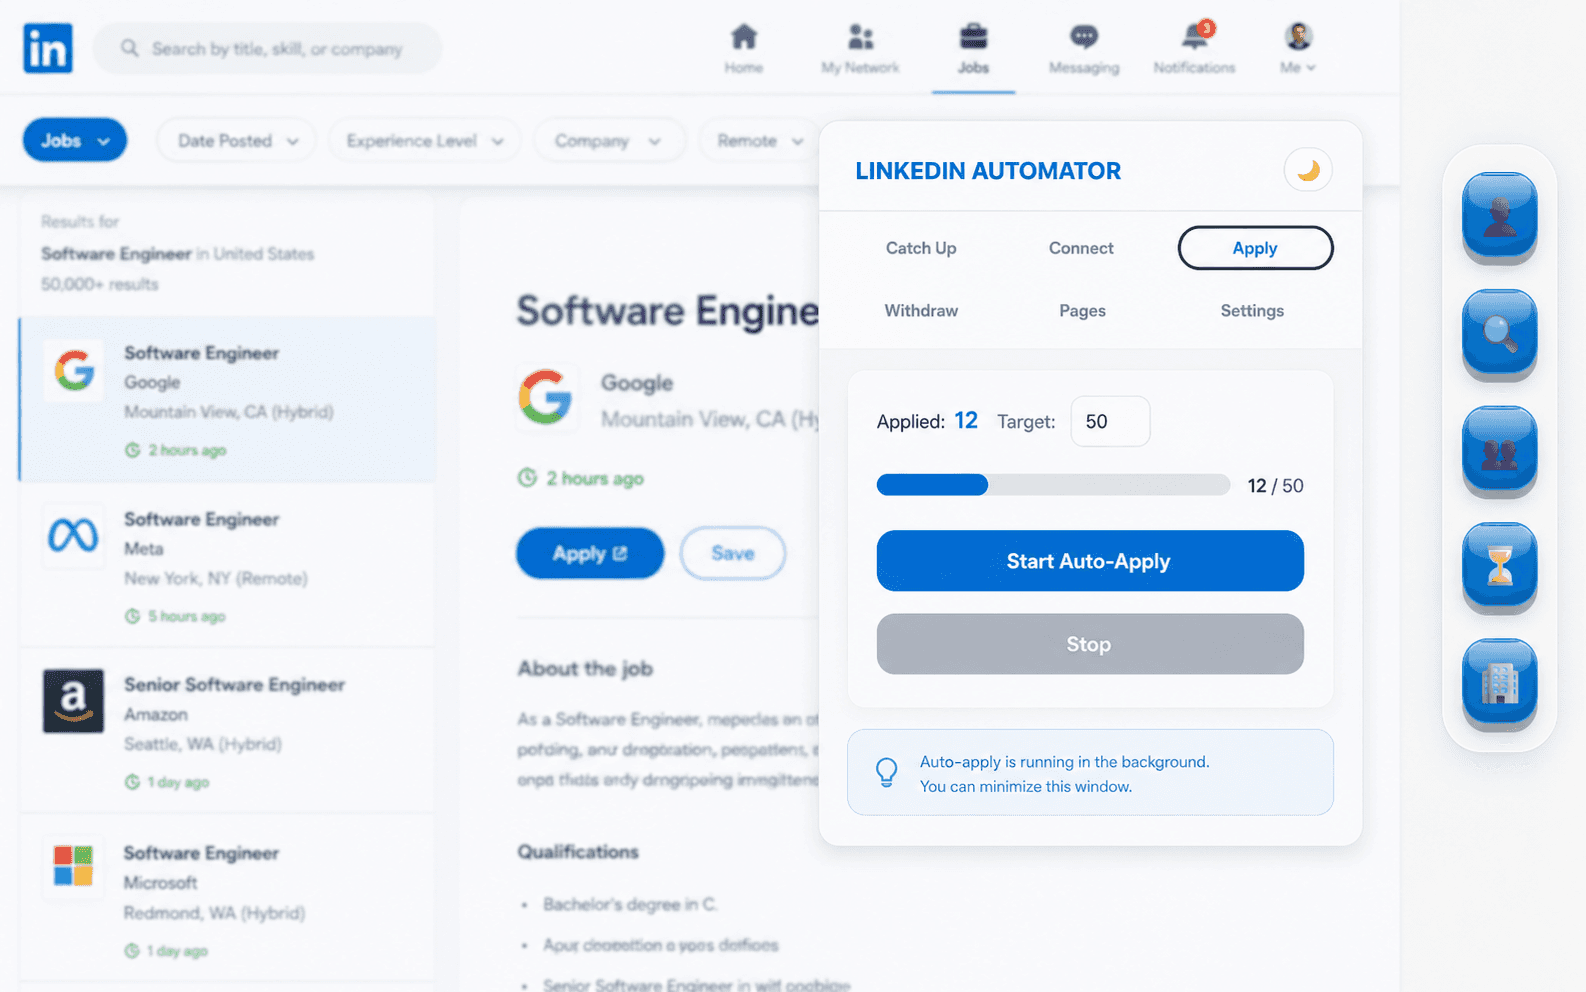Viewport: 1586px width, 992px height.
Task: Open My Network icon
Action: pos(860,38)
